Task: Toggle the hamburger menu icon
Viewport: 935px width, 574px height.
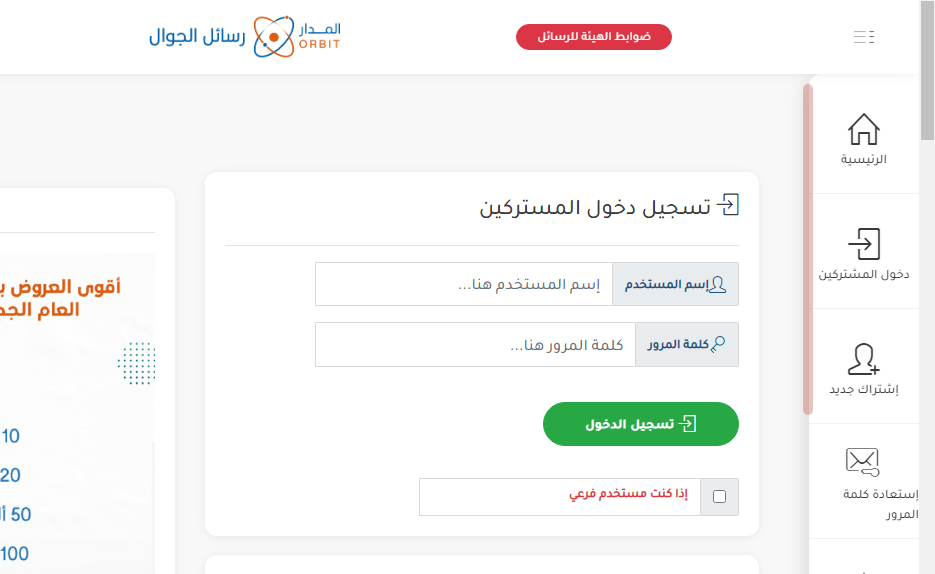Action: coord(864,37)
